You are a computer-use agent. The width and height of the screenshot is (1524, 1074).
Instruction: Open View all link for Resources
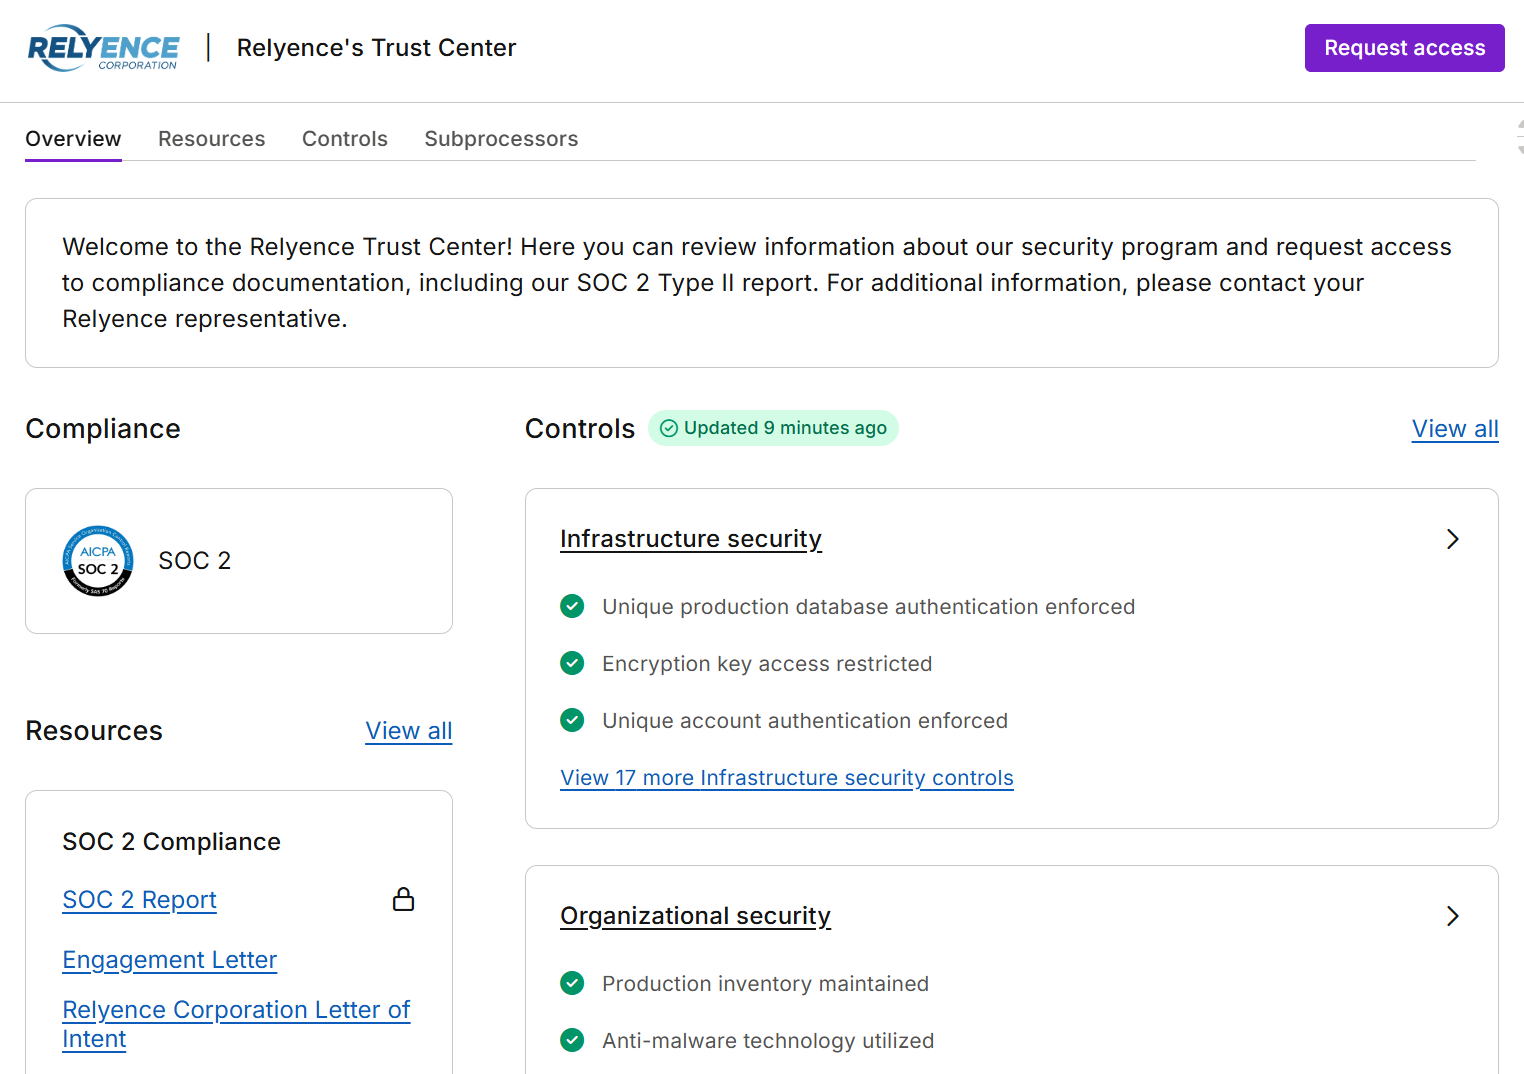pos(409,731)
